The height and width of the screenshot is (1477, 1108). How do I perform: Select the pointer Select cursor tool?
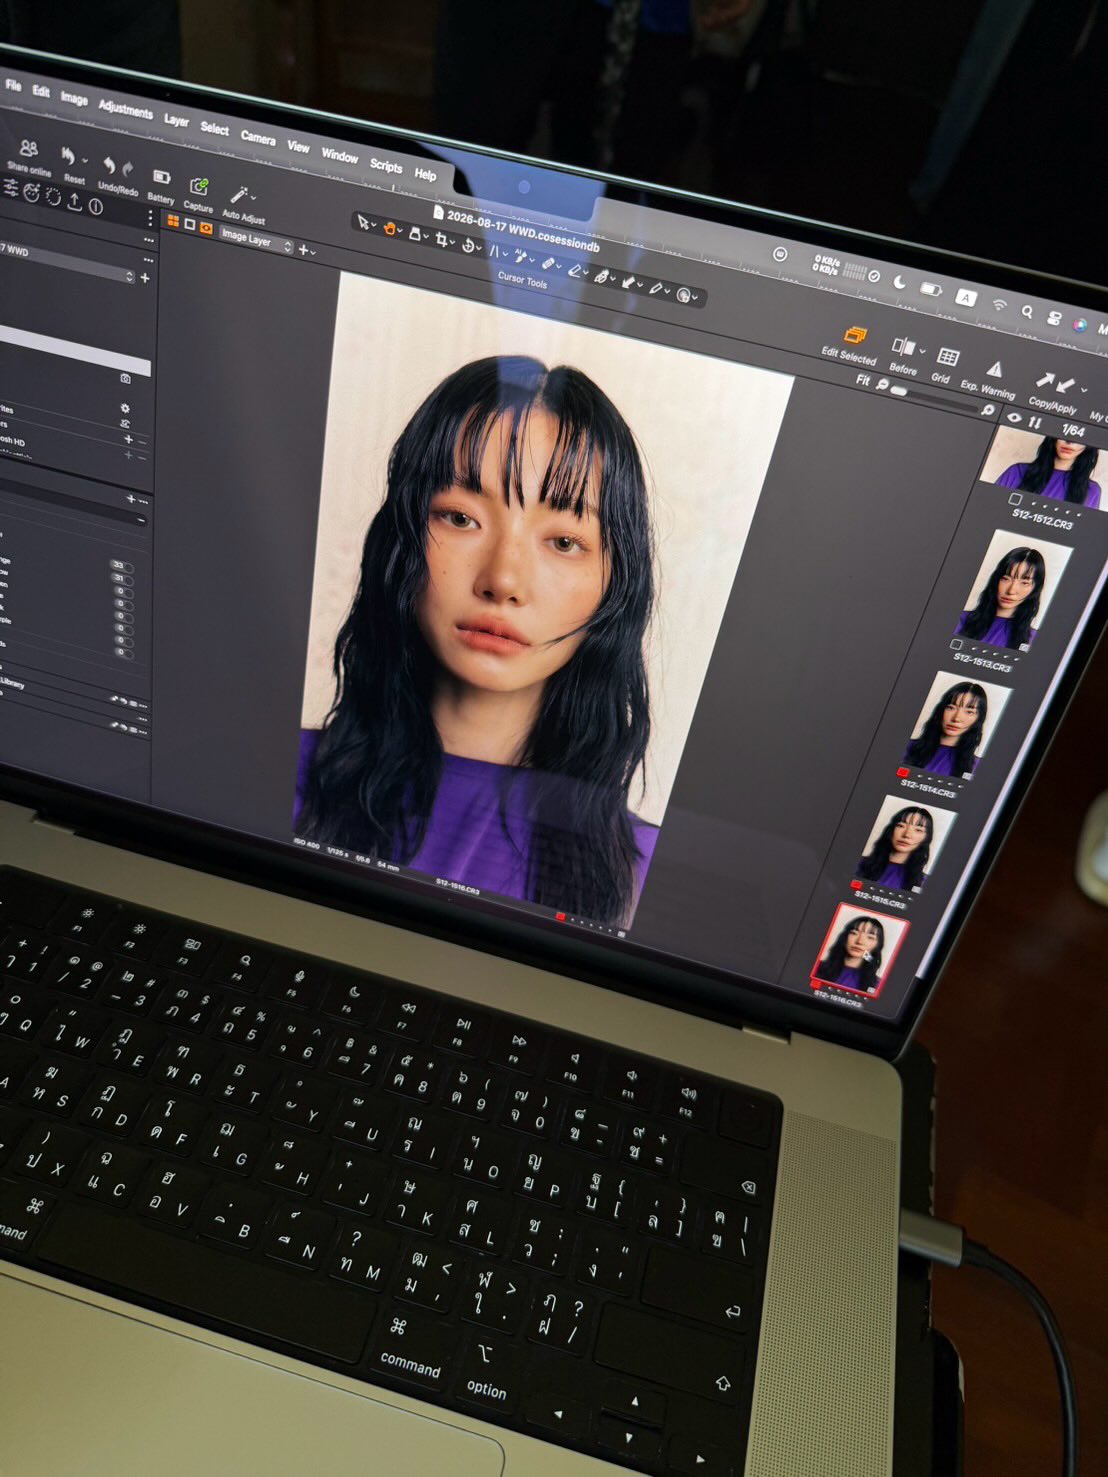pyautogui.click(x=363, y=222)
